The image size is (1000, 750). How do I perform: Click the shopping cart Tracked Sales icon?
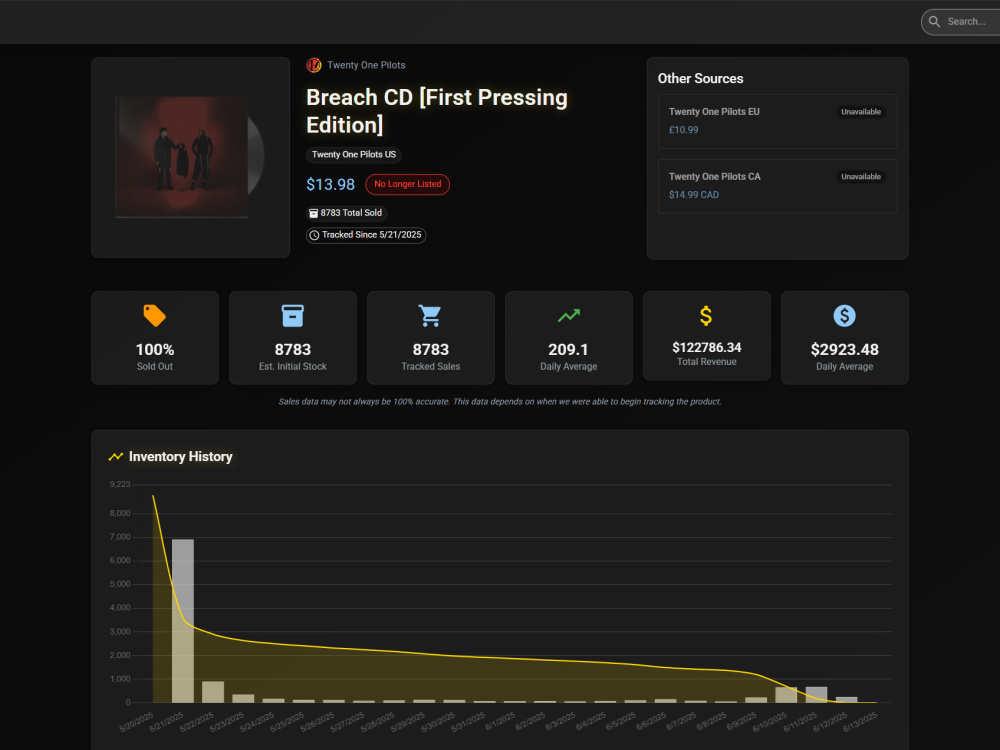click(x=430, y=316)
